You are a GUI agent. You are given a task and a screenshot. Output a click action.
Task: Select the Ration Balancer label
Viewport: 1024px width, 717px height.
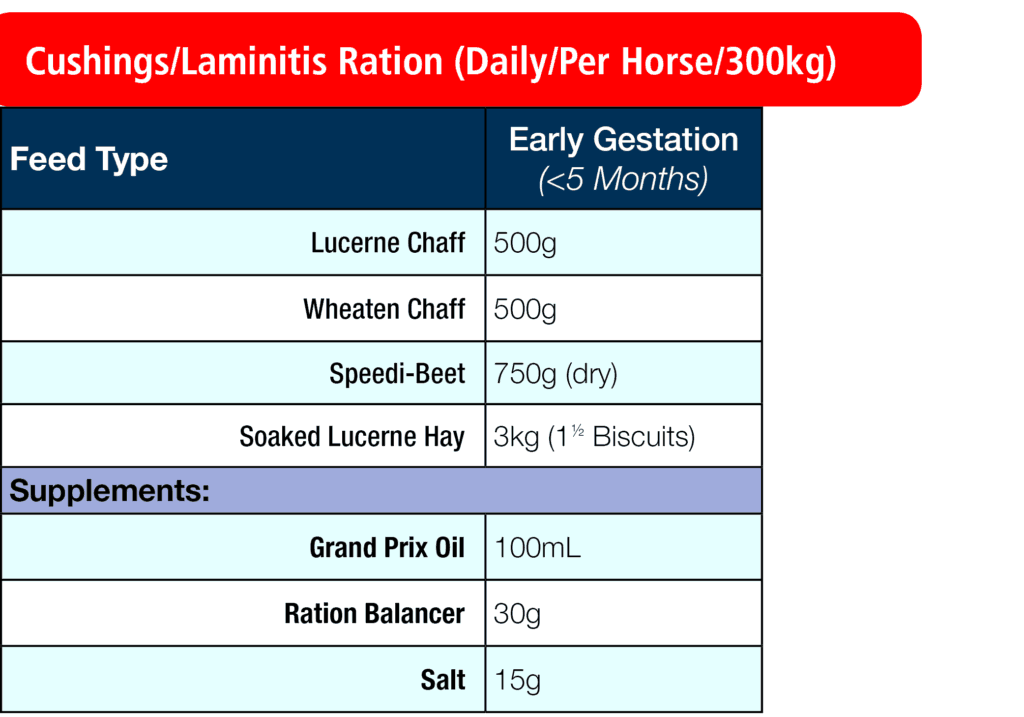point(374,613)
